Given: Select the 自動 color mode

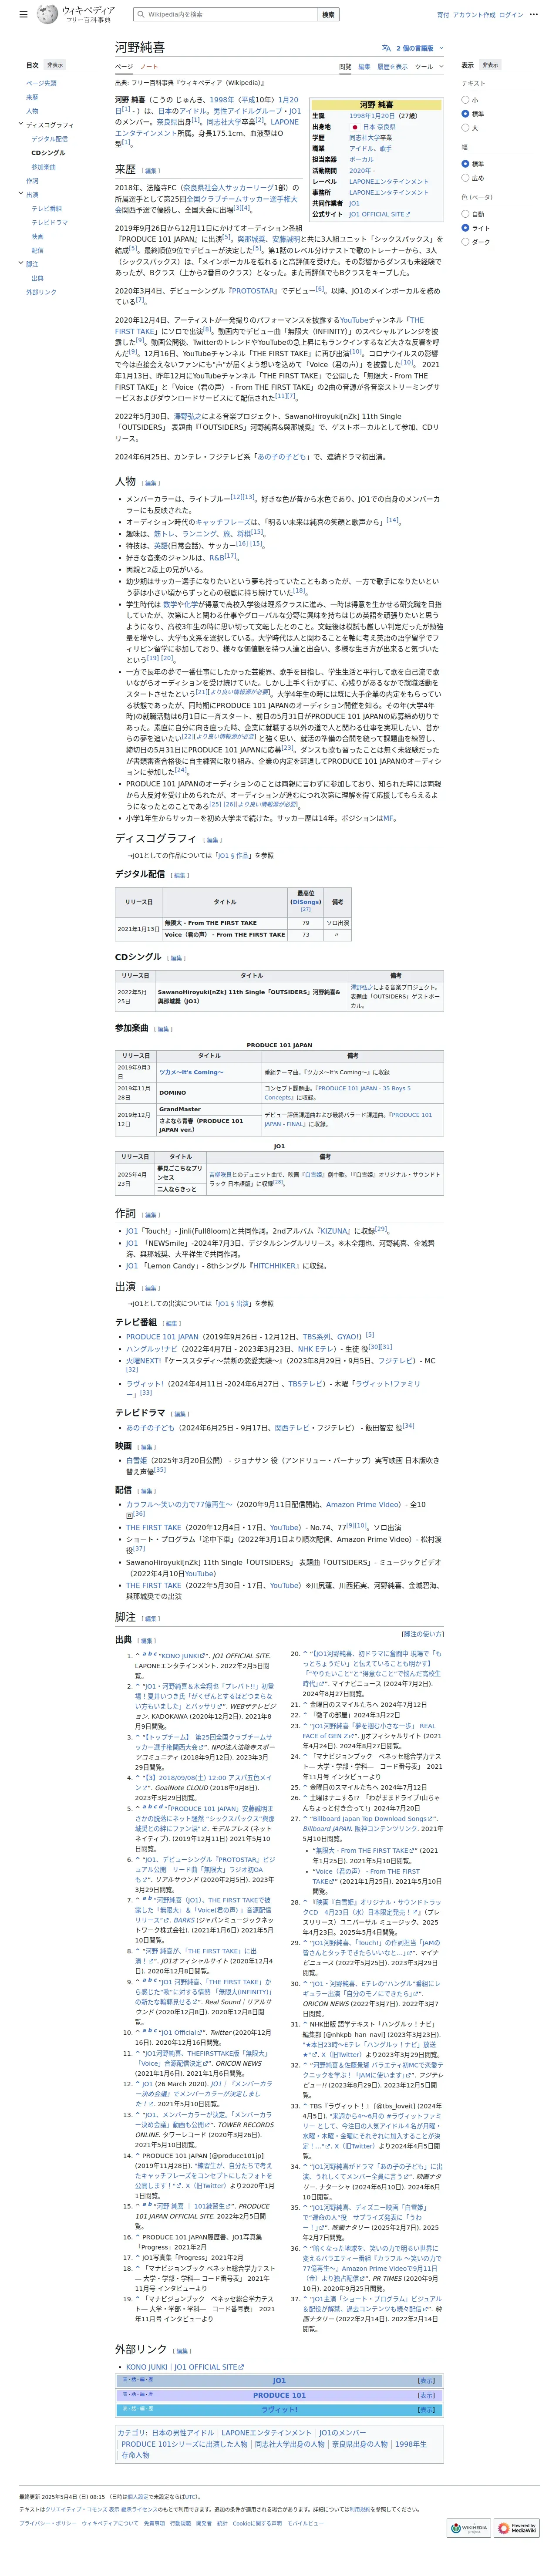Looking at the screenshot, I should coord(465,214).
